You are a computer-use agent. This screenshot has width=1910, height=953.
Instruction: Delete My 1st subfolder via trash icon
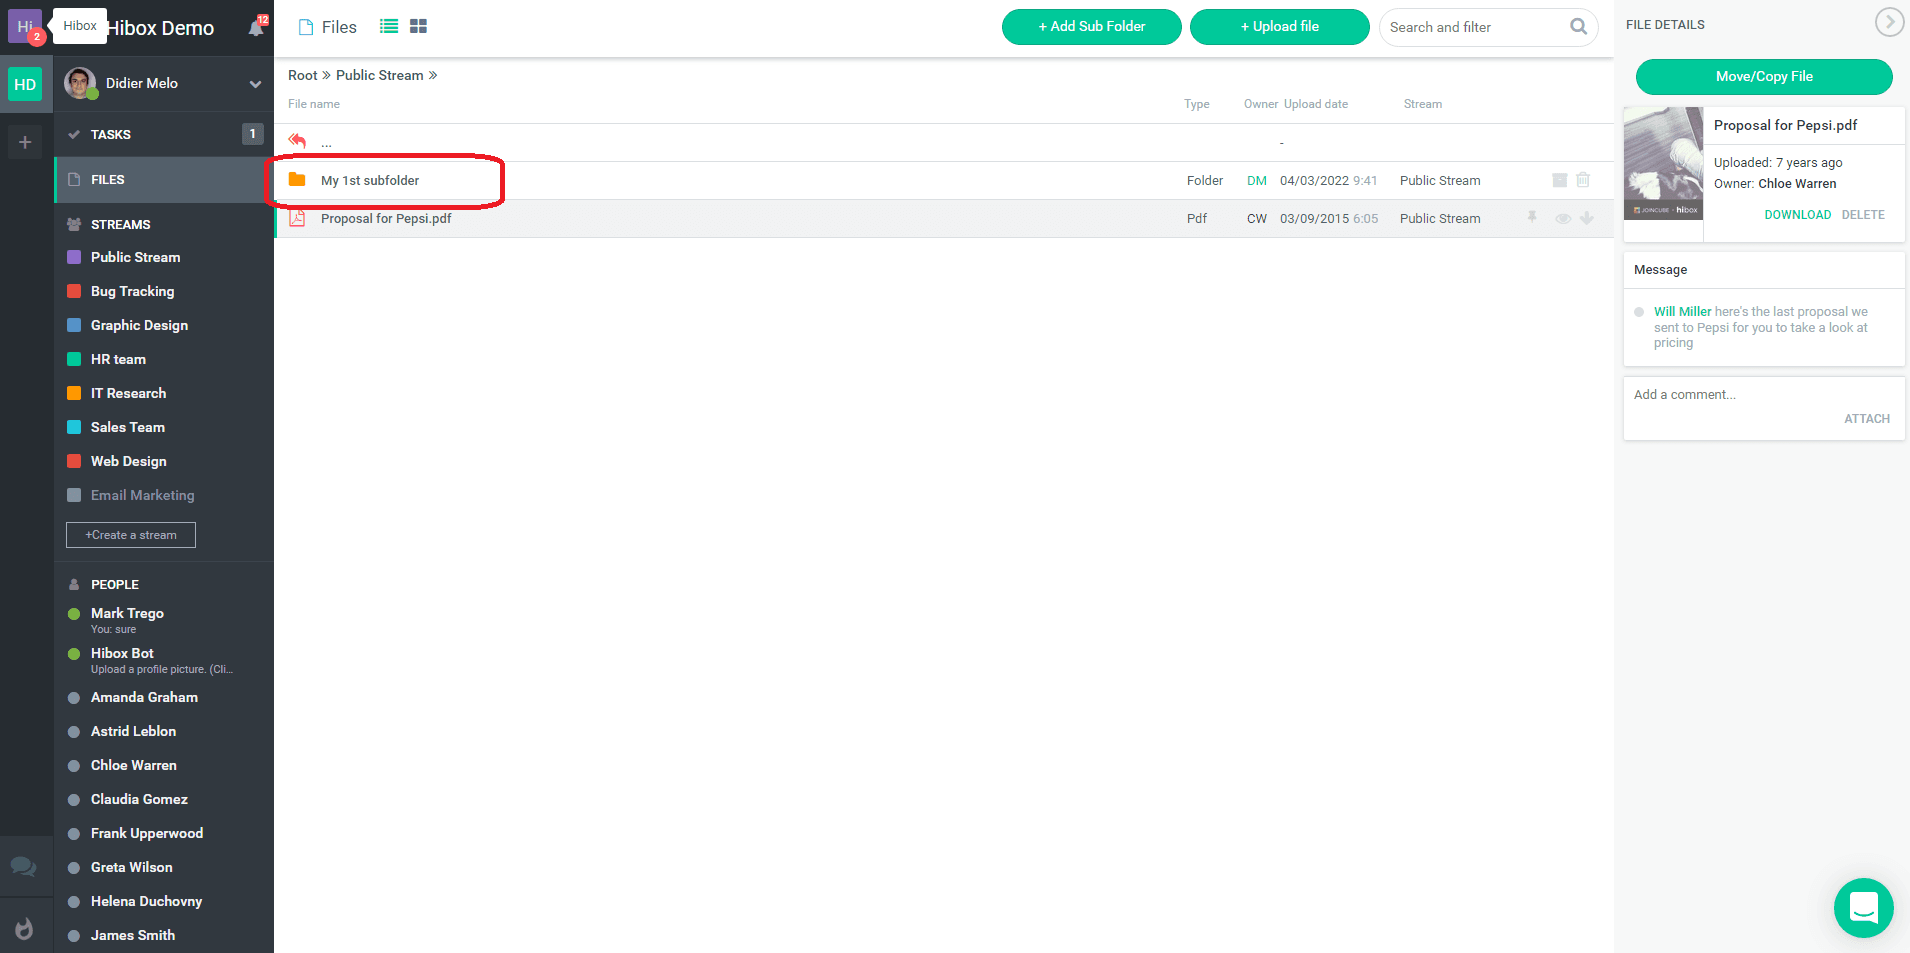click(x=1583, y=180)
